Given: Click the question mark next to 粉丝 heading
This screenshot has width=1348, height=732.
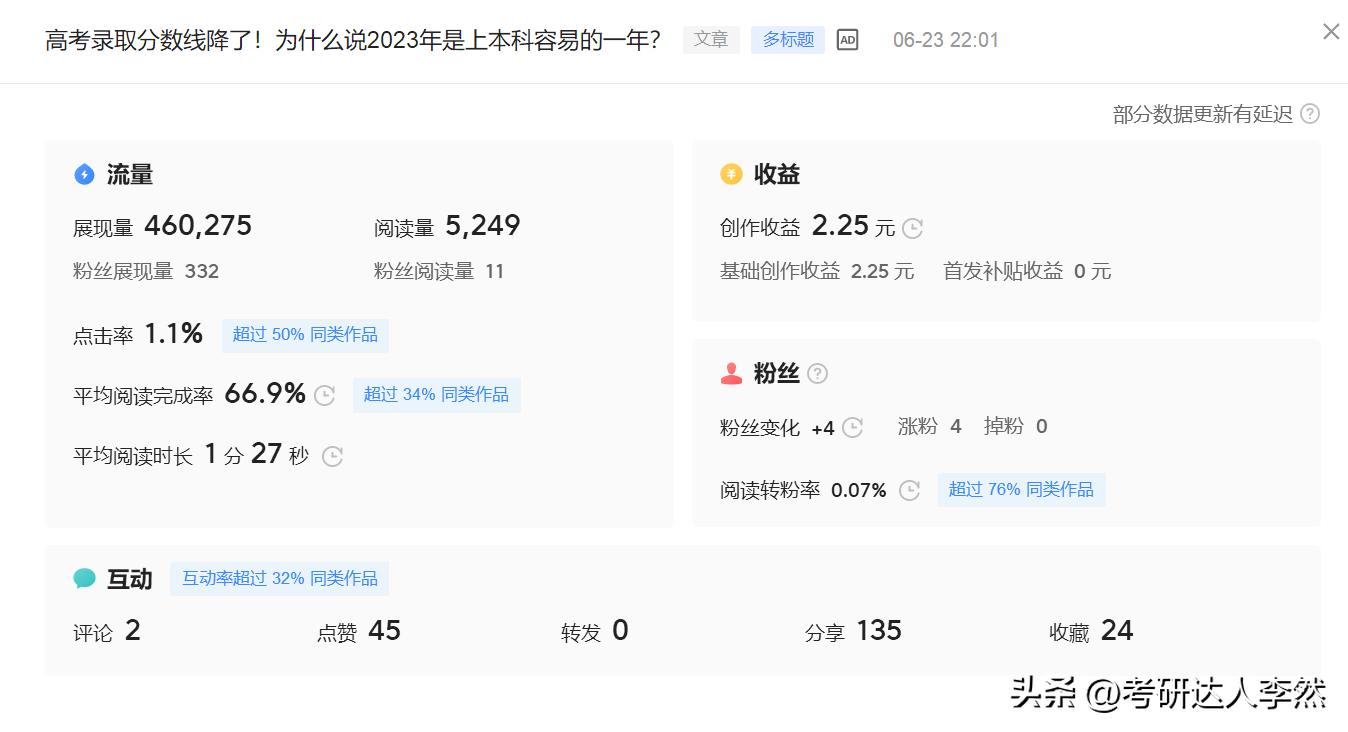Looking at the screenshot, I should (818, 373).
